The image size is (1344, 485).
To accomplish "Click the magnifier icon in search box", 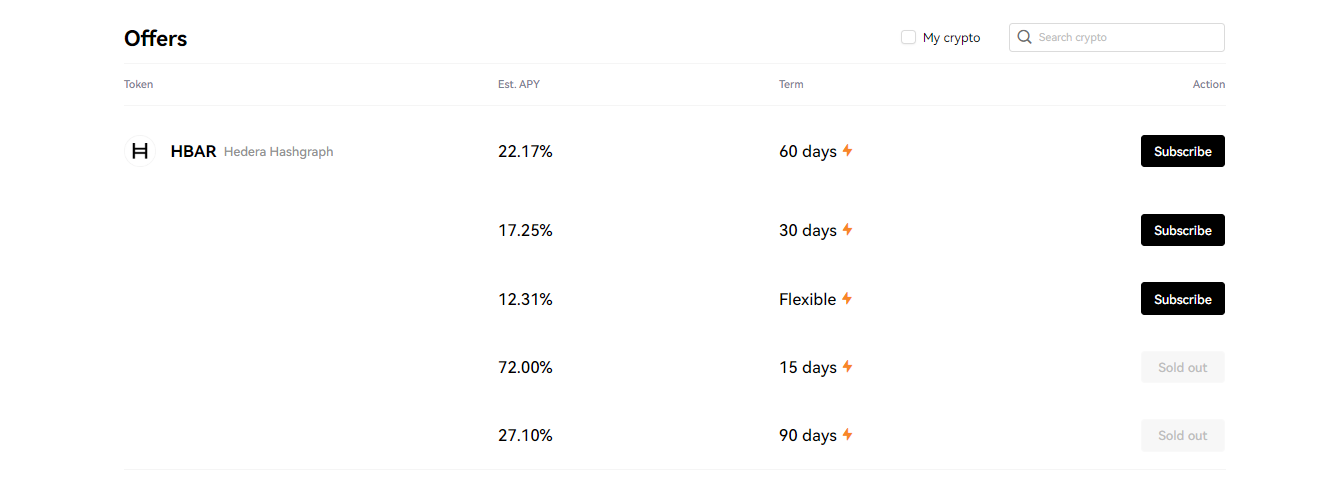I will coord(1024,37).
